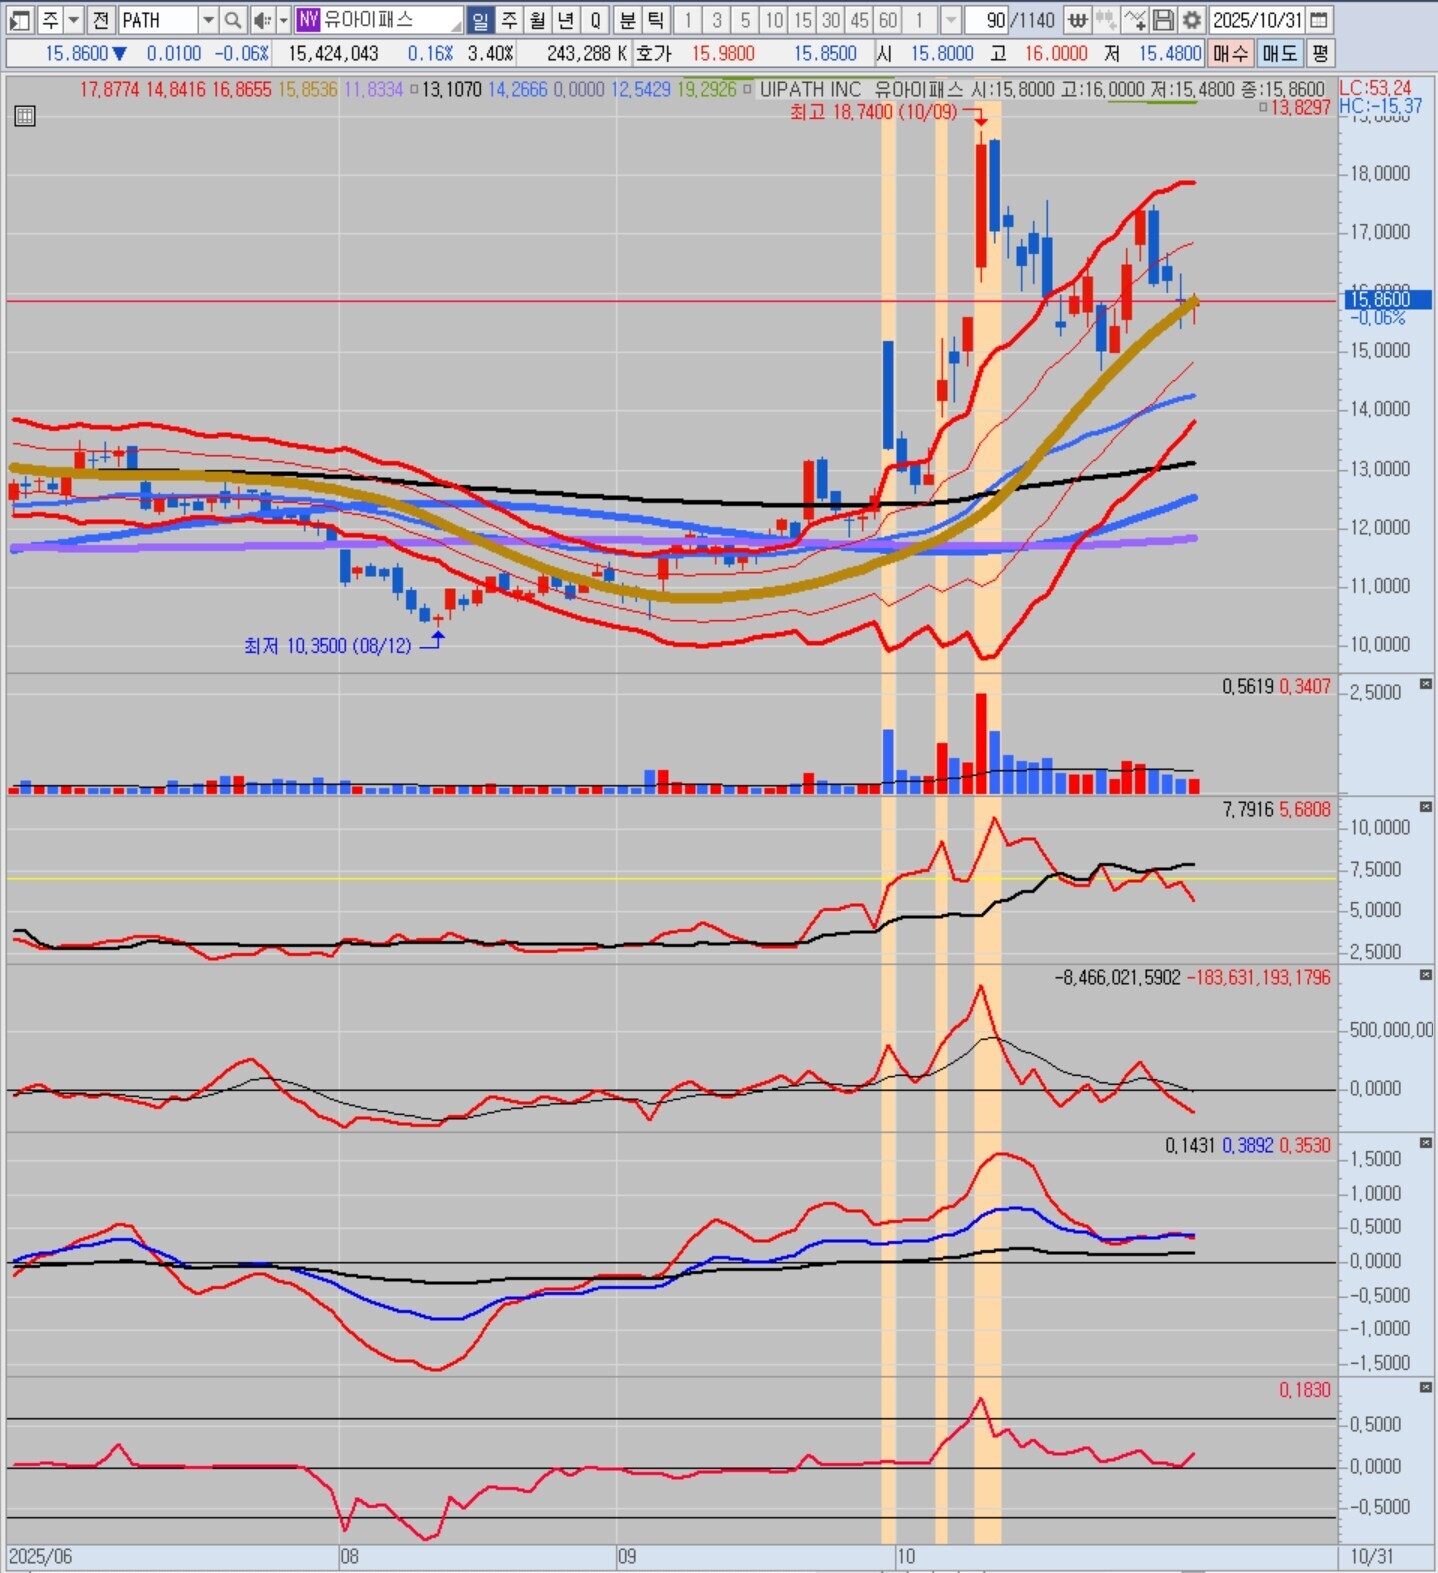
Task: Select the daily (일) chart period
Action: pos(480,20)
